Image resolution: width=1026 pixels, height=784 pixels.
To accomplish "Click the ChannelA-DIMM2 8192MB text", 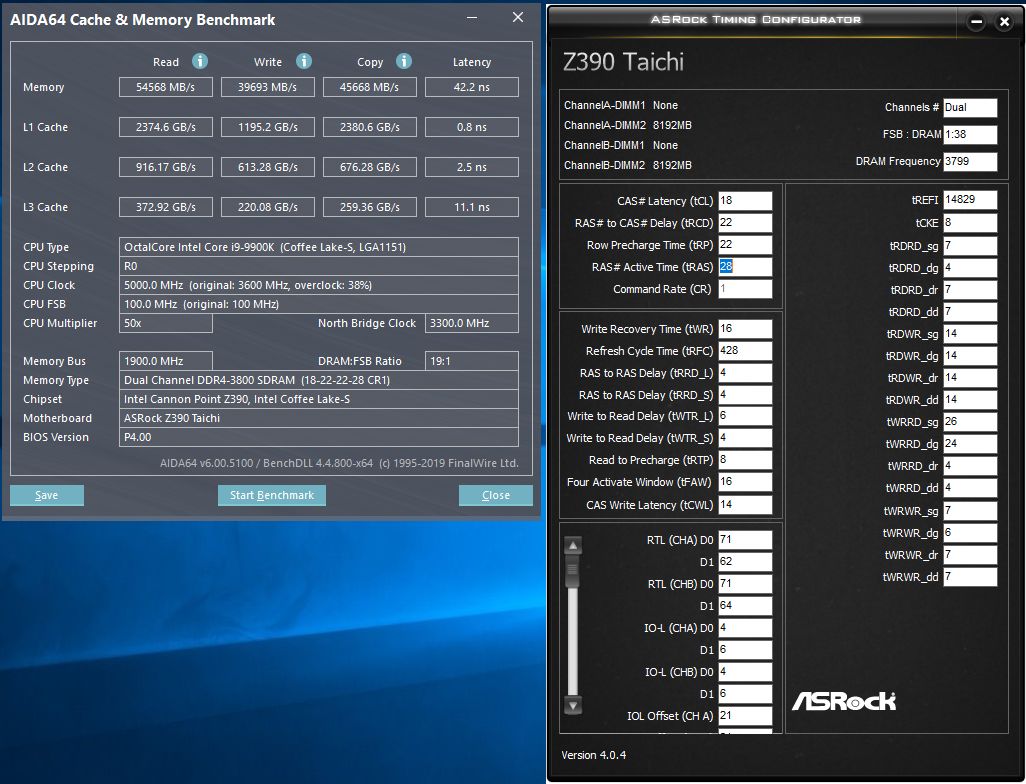I will point(628,125).
